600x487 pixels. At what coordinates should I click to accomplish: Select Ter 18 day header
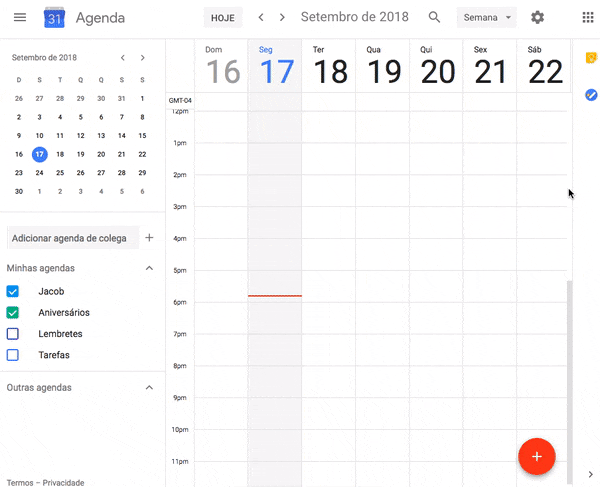click(330, 66)
